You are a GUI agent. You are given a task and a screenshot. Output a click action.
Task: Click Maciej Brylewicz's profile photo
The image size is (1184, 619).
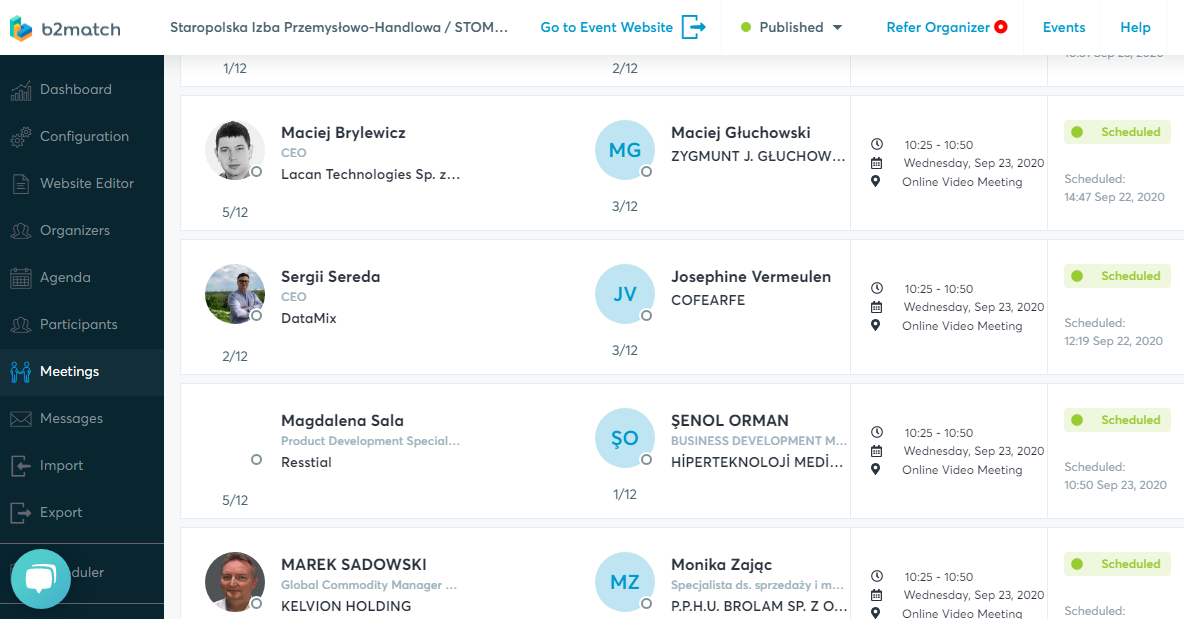235,150
